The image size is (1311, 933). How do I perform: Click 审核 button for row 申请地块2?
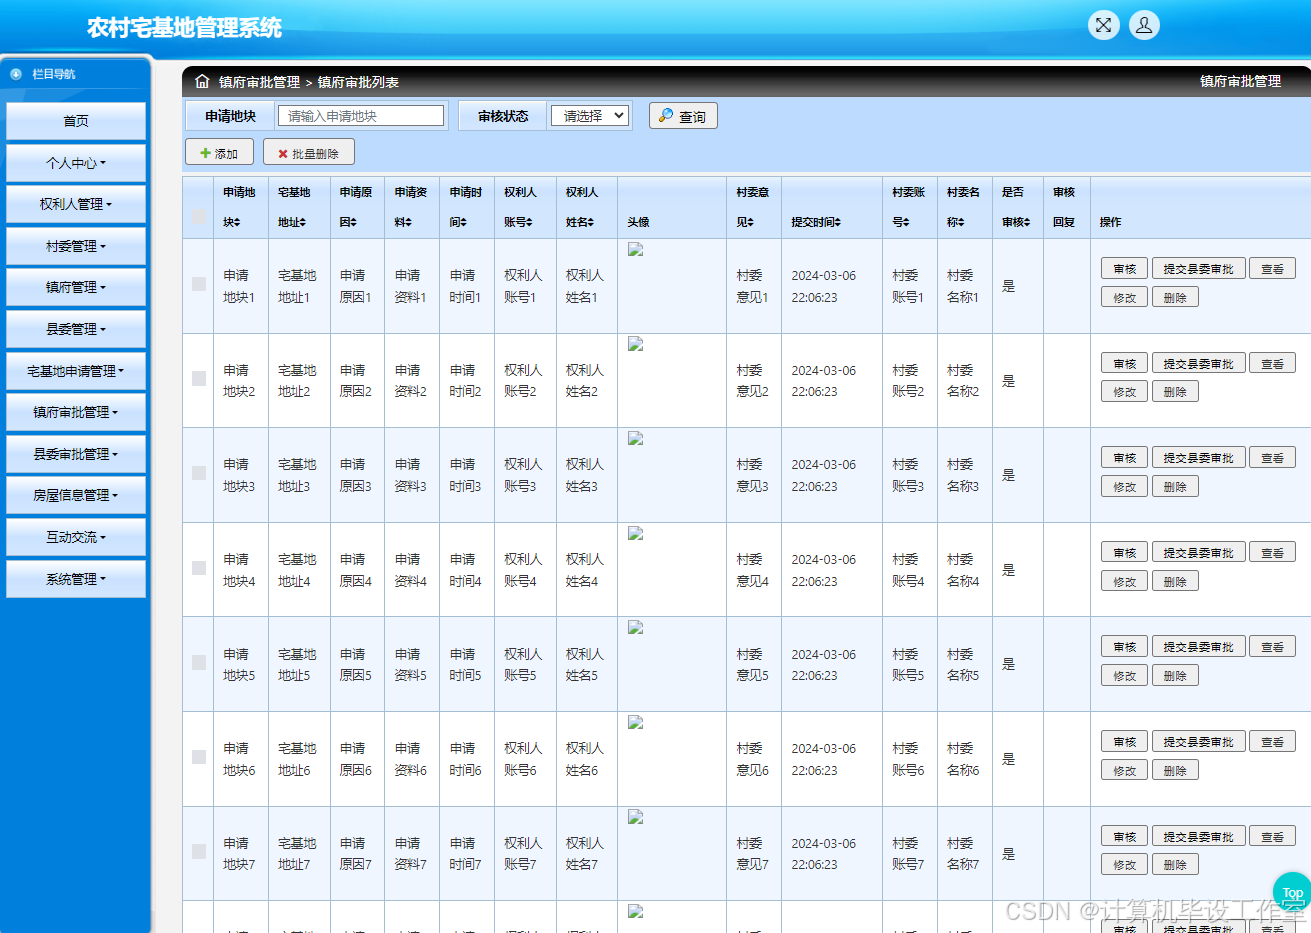(1125, 363)
